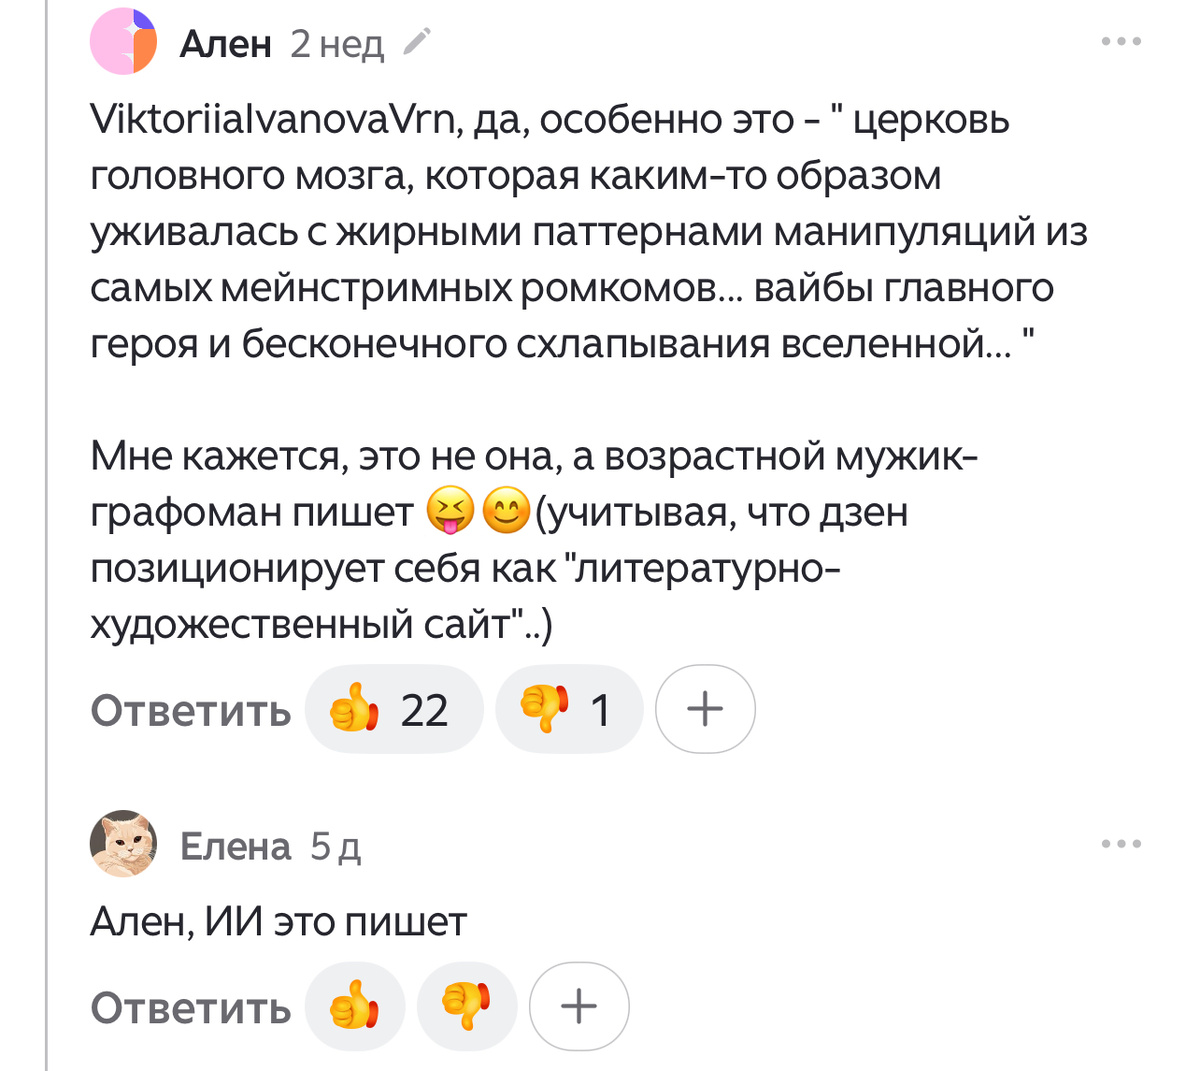The height and width of the screenshot is (1071, 1200).
Task: Open the plus reaction icon on Ален's comment
Action: click(705, 709)
